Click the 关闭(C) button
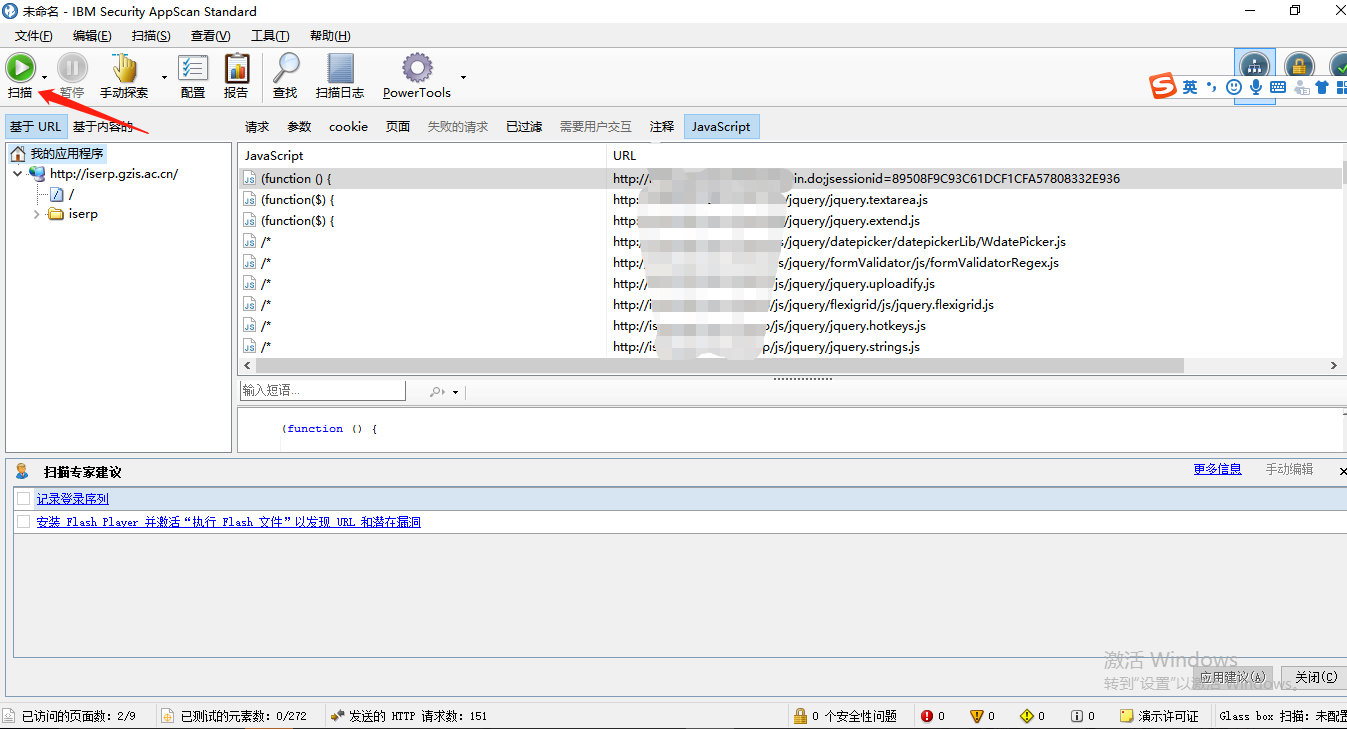 [x=1316, y=678]
